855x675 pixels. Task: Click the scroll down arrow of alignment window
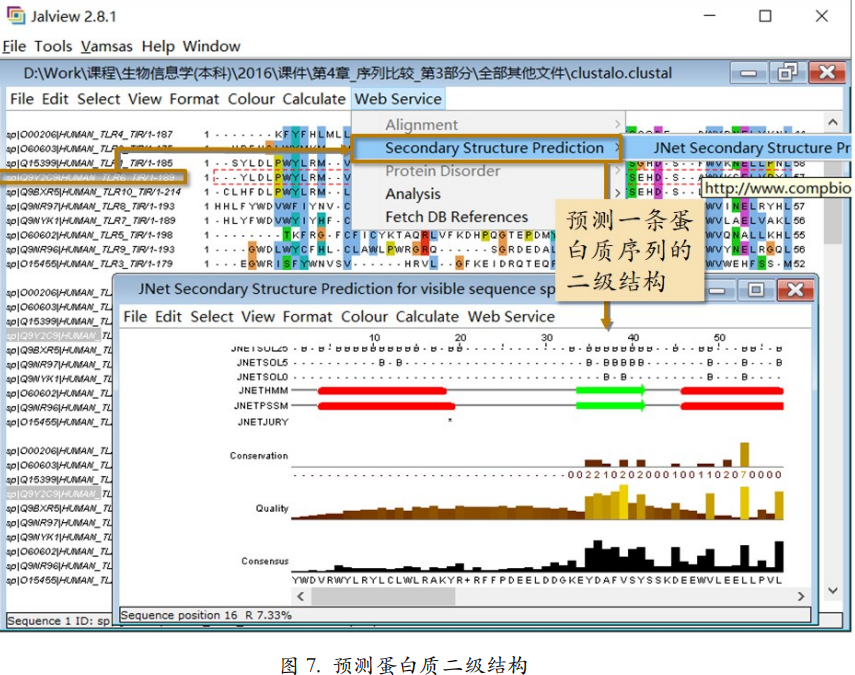tap(833, 590)
